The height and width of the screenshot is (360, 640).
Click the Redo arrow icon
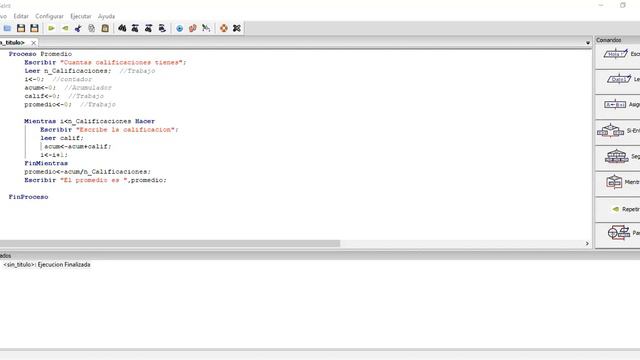click(x=65, y=28)
